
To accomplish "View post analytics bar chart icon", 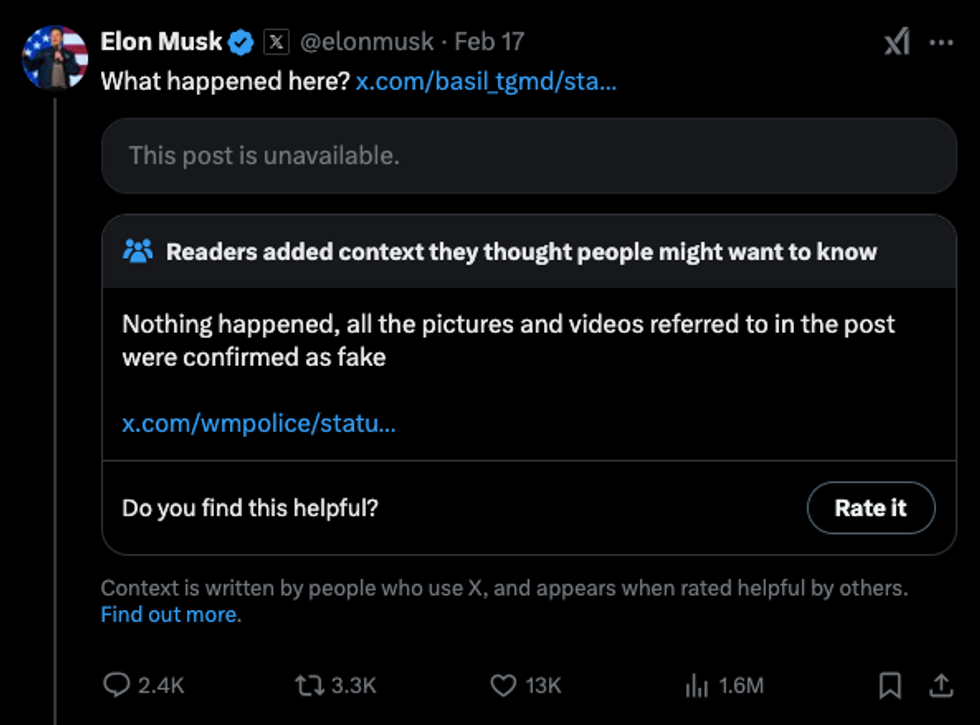I will (x=696, y=685).
